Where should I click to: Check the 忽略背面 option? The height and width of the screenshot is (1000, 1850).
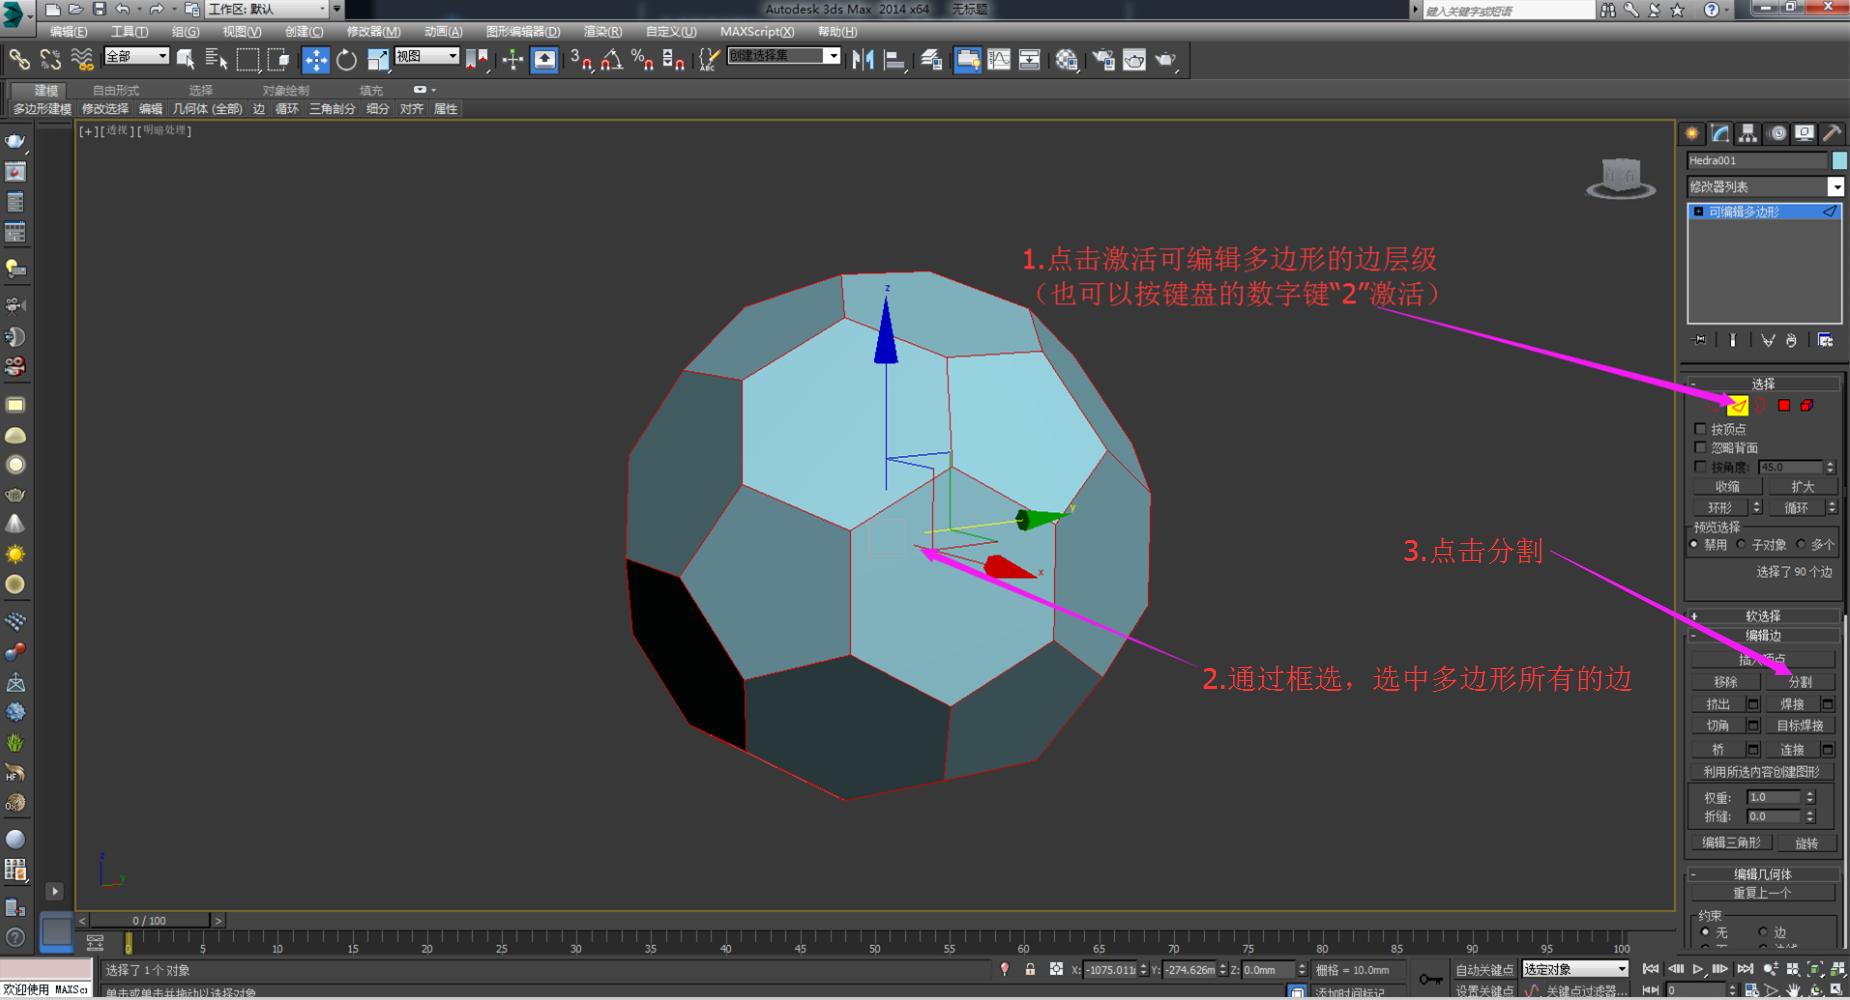pos(1701,447)
